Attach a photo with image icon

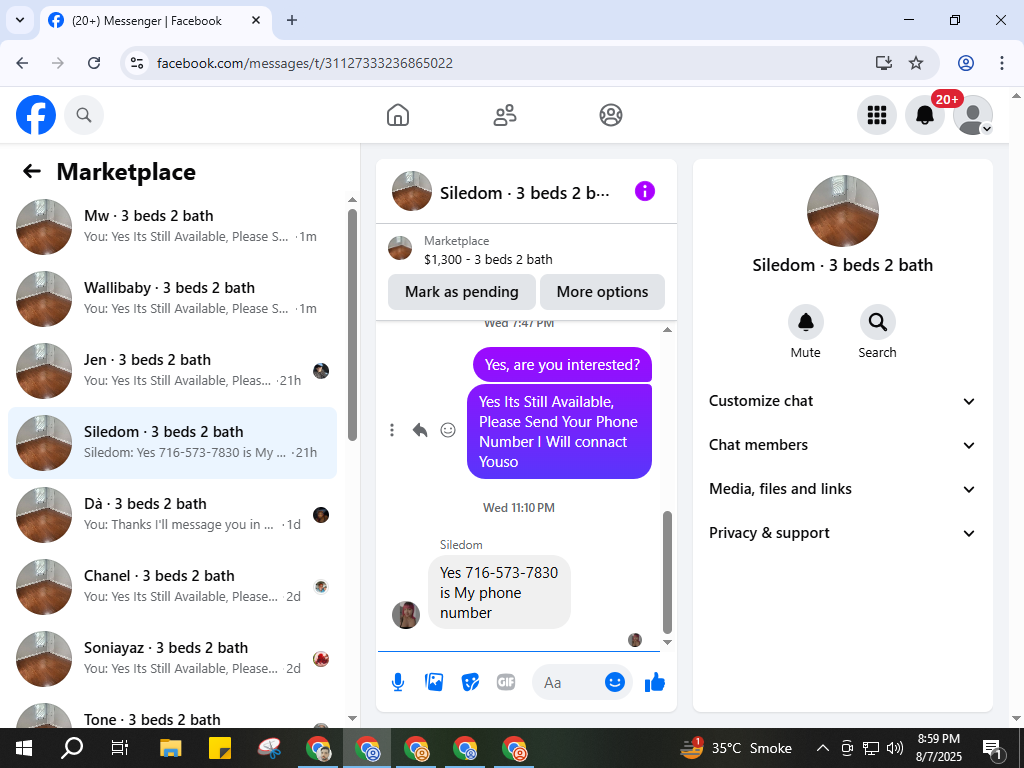point(434,682)
